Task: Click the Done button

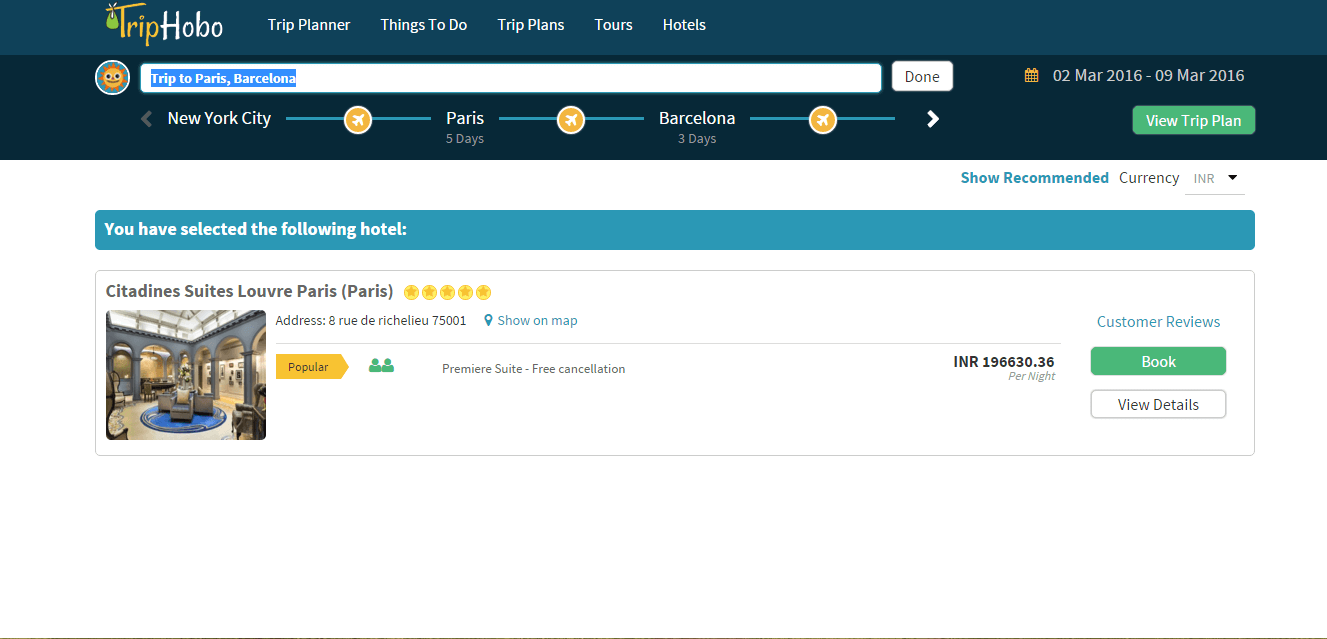Action: point(922,77)
